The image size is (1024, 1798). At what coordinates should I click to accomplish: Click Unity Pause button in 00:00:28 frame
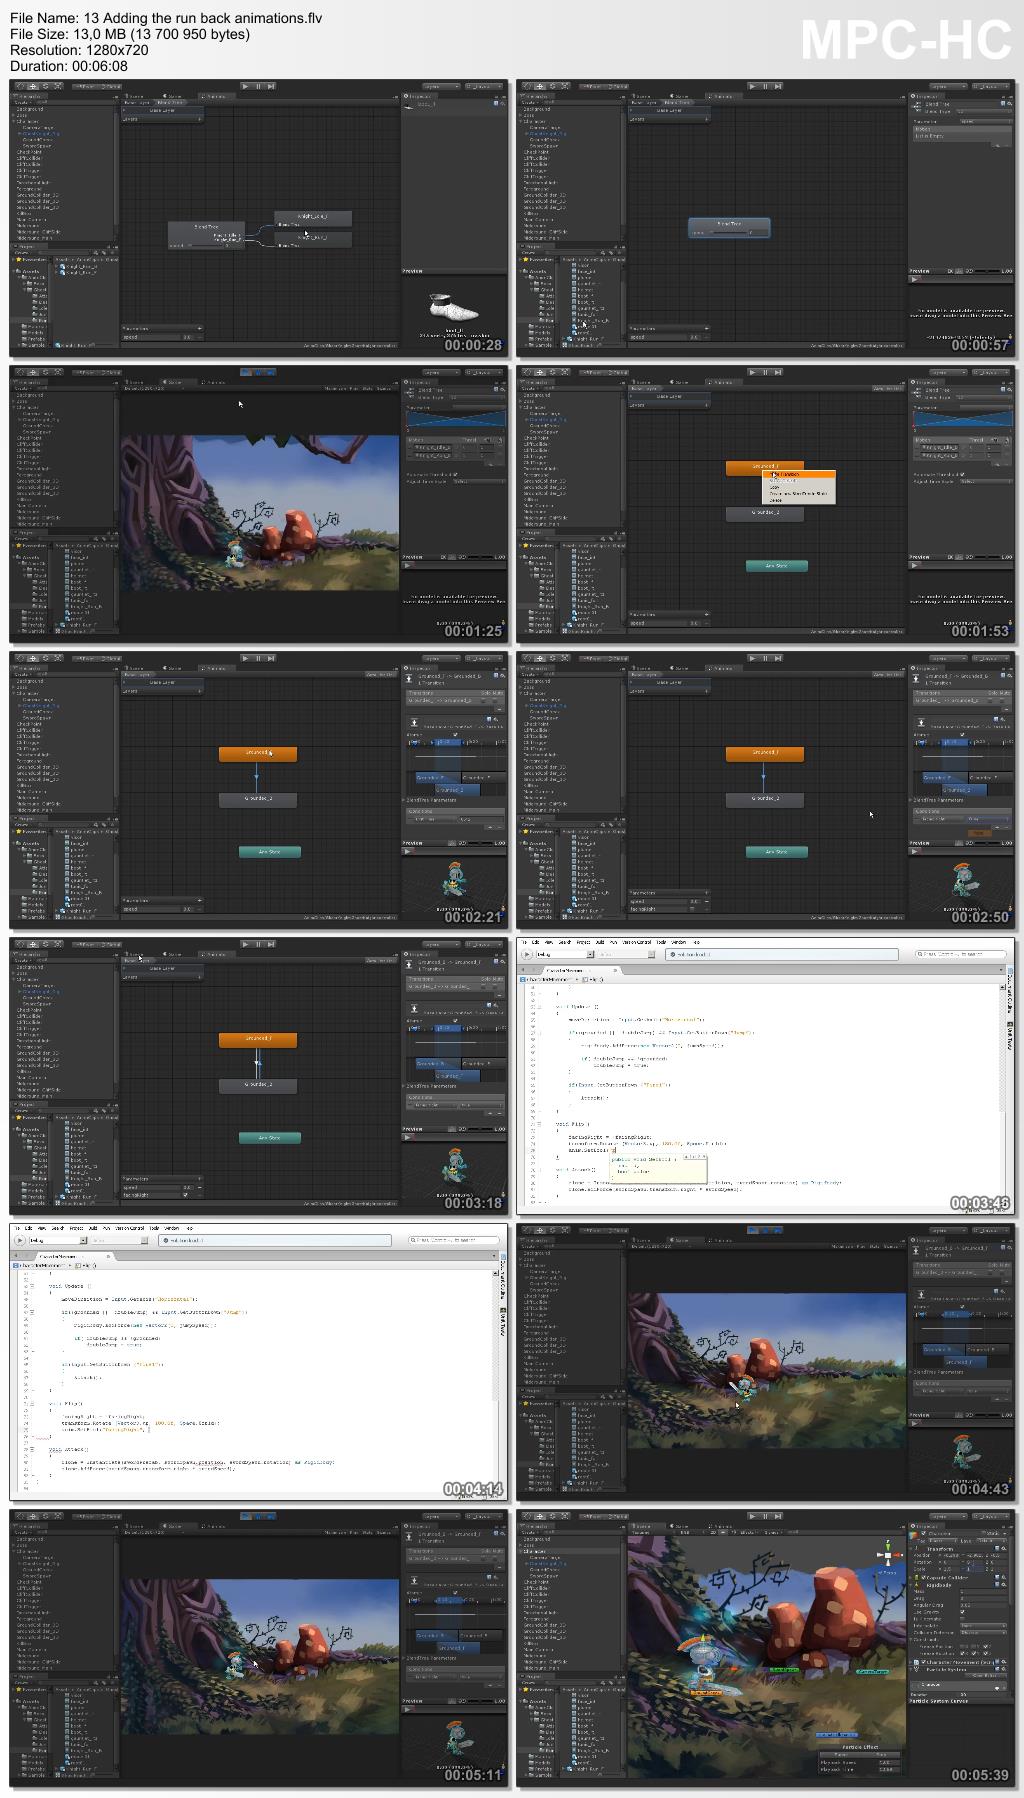[x=258, y=86]
